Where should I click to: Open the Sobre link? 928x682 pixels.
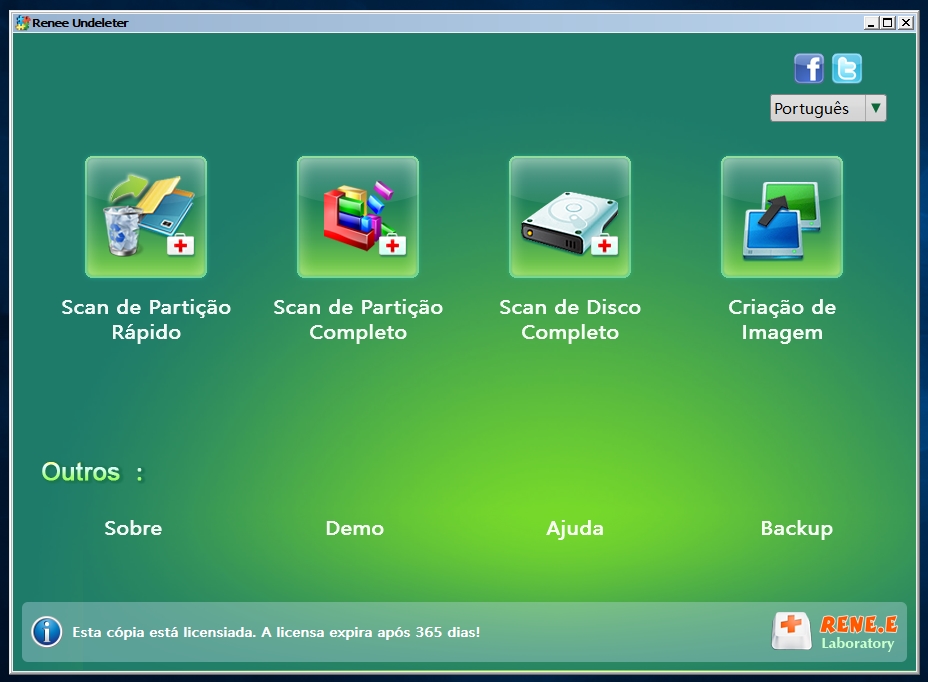point(133,528)
